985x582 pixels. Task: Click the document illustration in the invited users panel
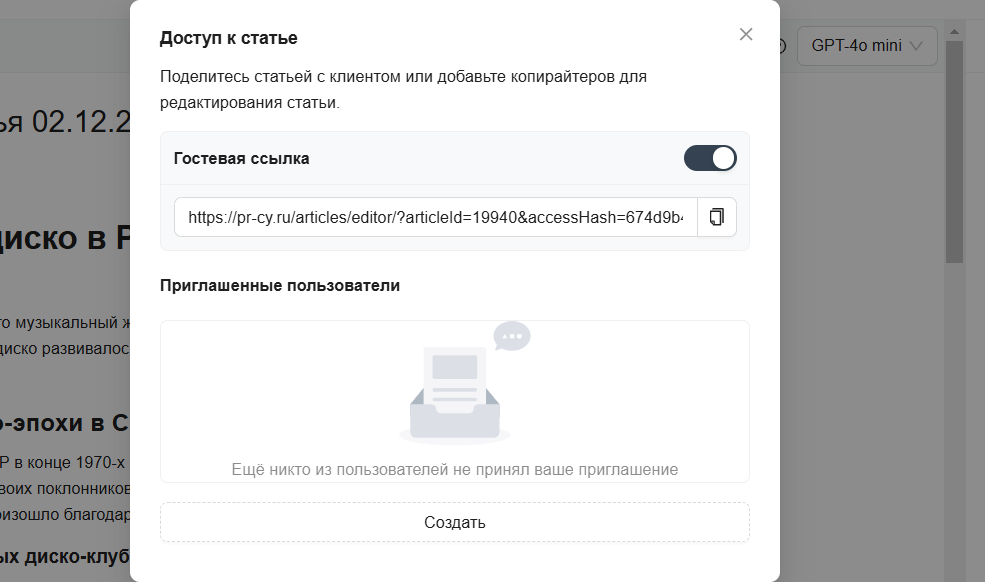[x=455, y=390]
